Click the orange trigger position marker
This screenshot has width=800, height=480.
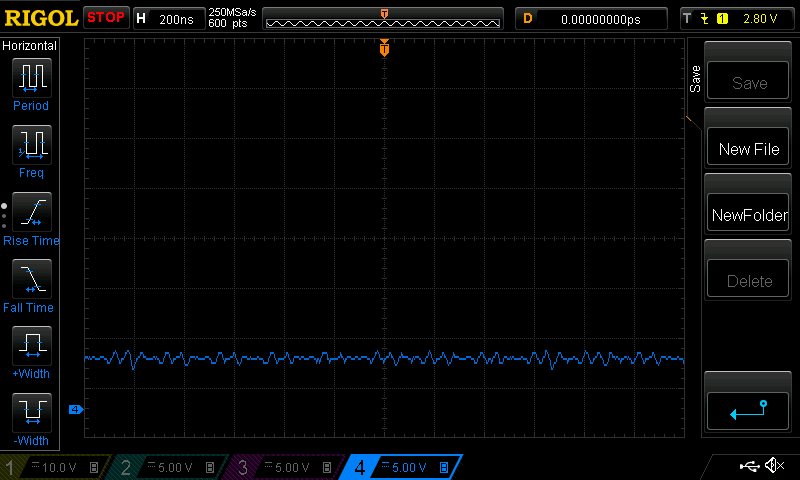click(384, 49)
